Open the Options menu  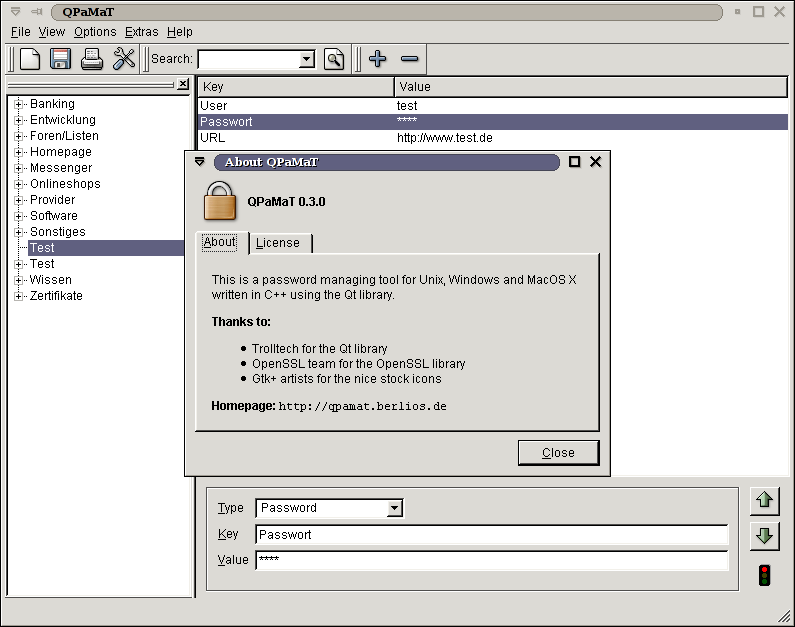click(x=95, y=32)
